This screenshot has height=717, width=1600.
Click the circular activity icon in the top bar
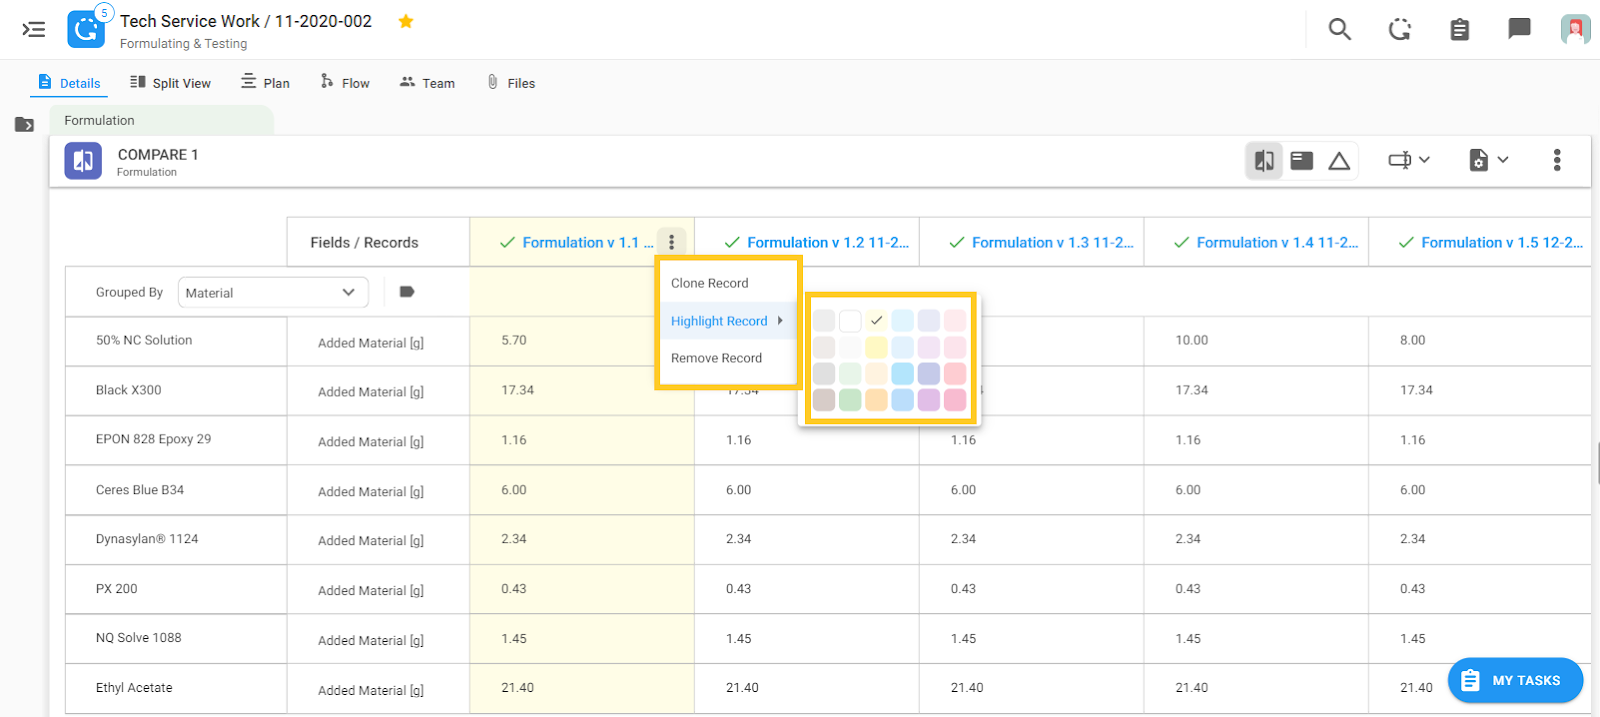coord(1400,29)
